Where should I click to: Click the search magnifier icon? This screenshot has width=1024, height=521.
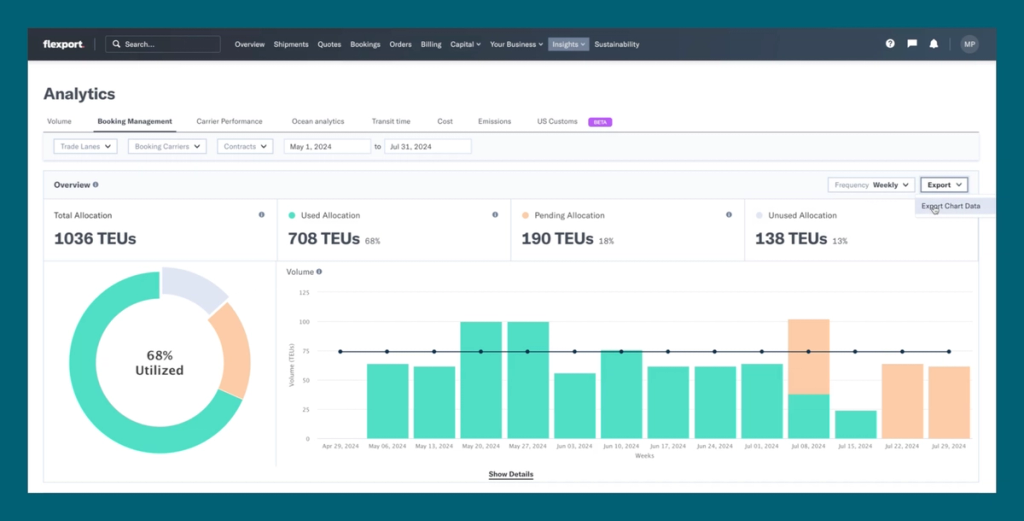pos(116,44)
